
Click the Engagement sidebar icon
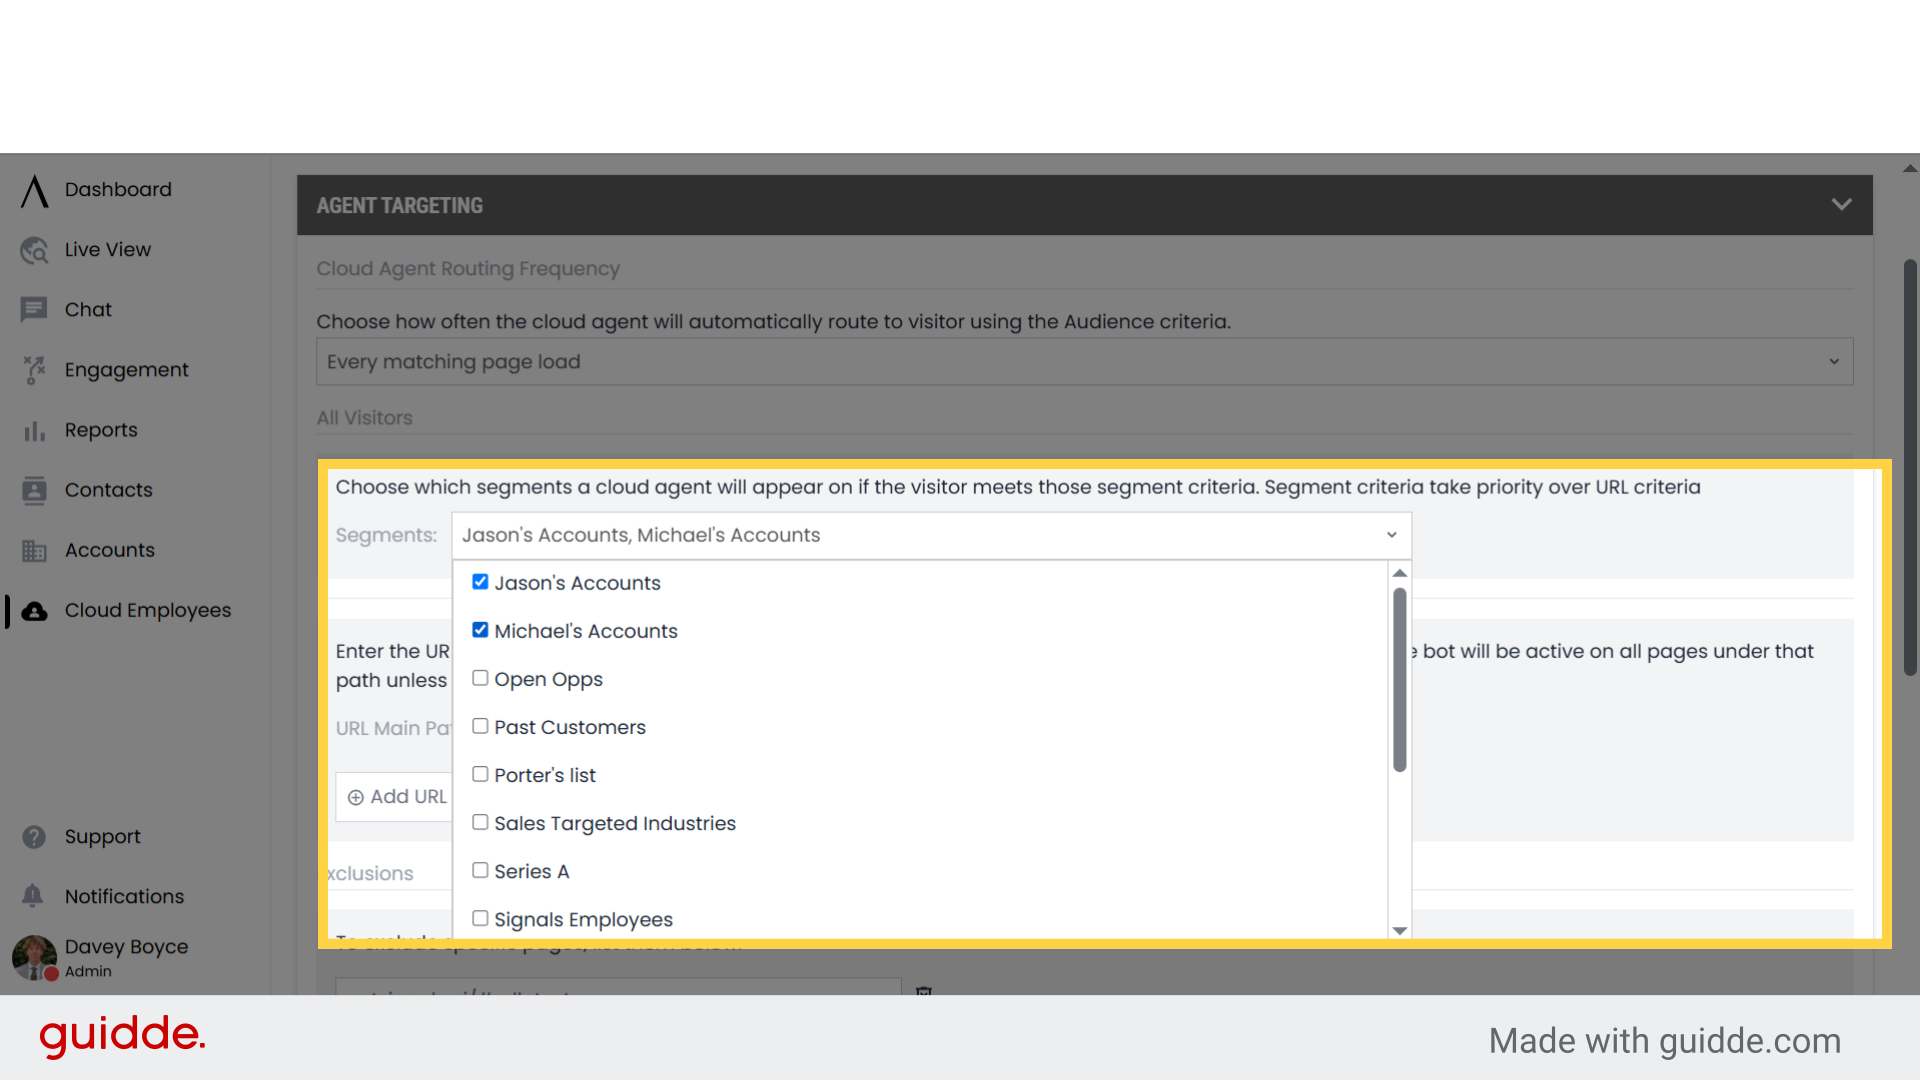(x=35, y=370)
